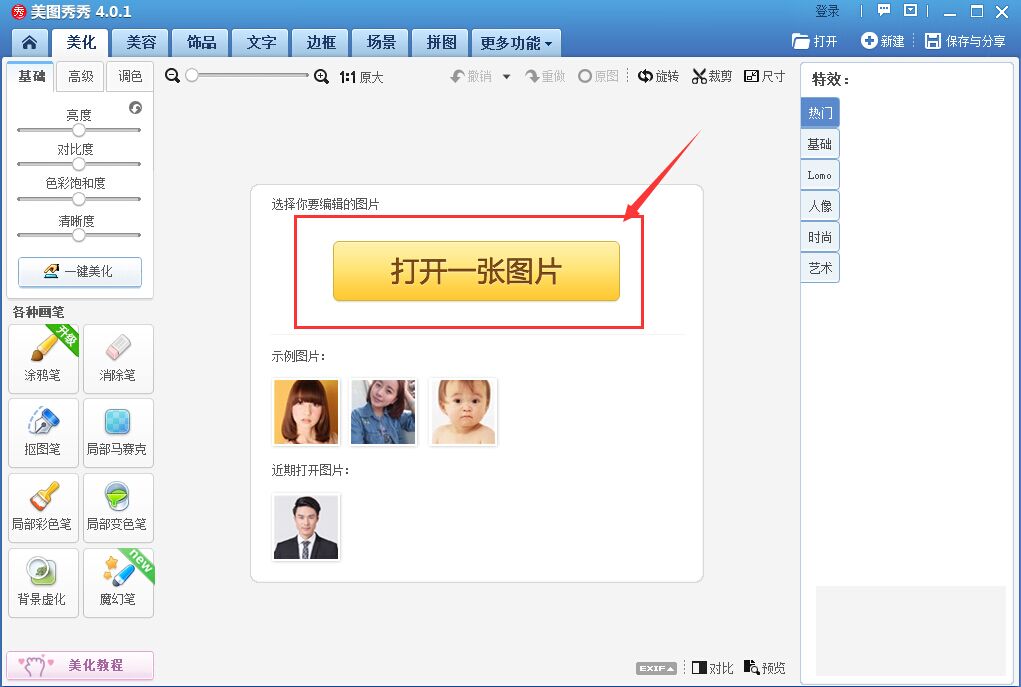This screenshot has height=687, width=1021.
Task: Expand the 更多功能 dropdown menu
Action: pos(516,43)
